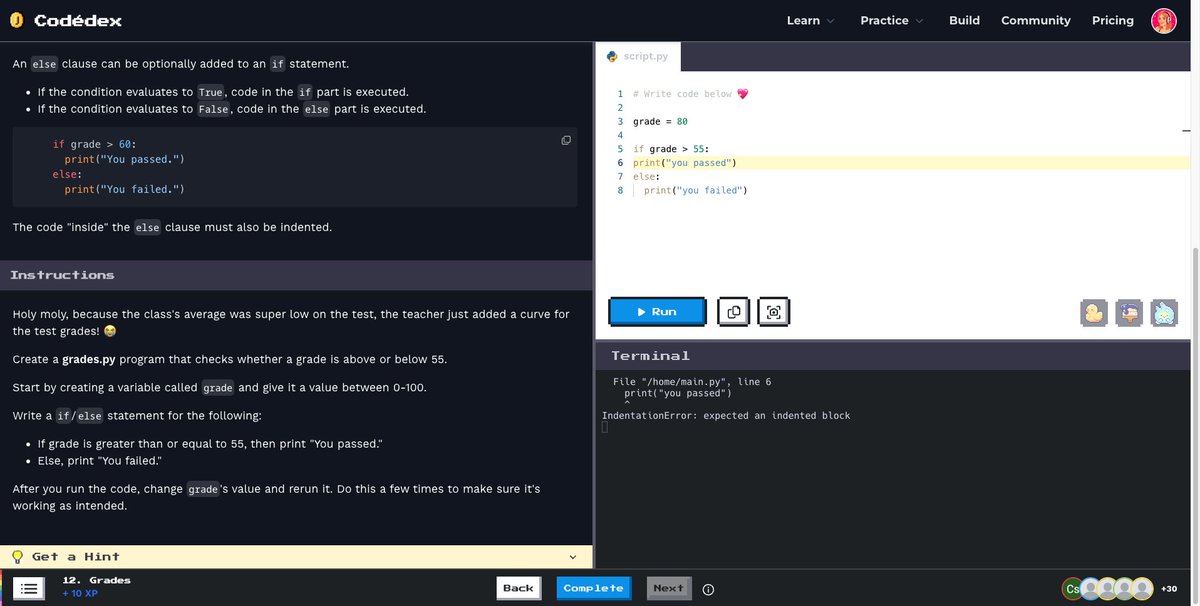Select the copy-to-clipboard icon beside Run
The width and height of the screenshot is (1200, 606).
[x=731, y=310]
